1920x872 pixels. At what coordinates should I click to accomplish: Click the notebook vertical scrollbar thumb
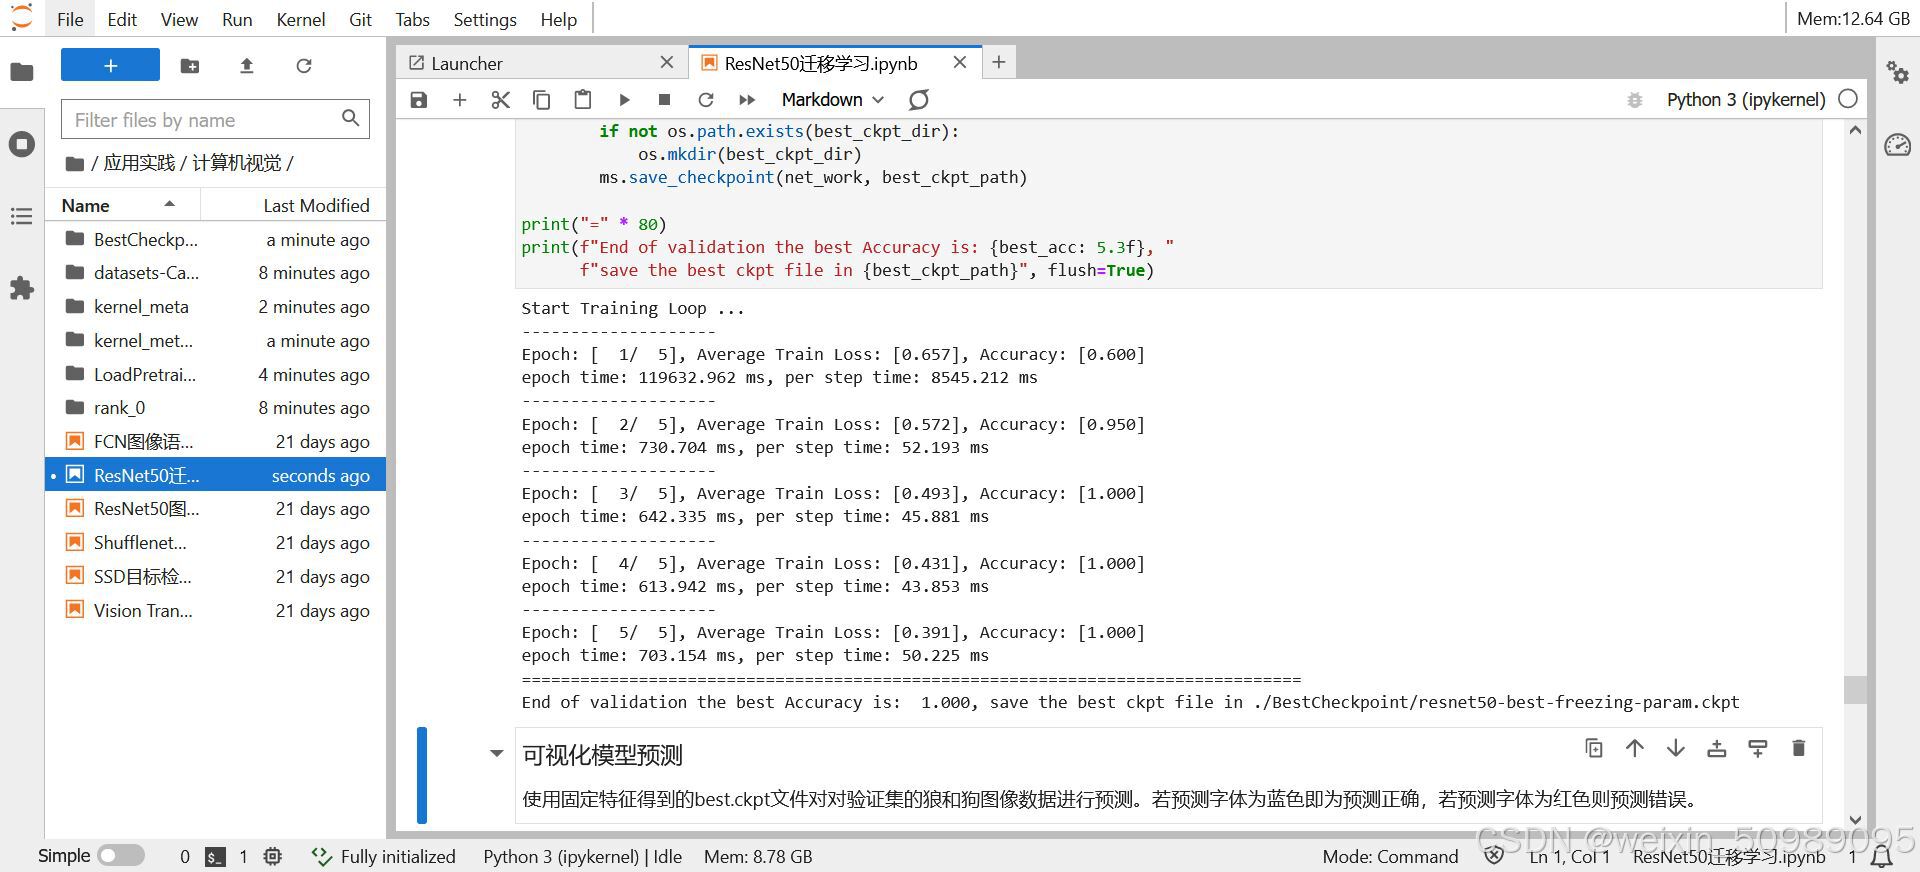[1855, 690]
